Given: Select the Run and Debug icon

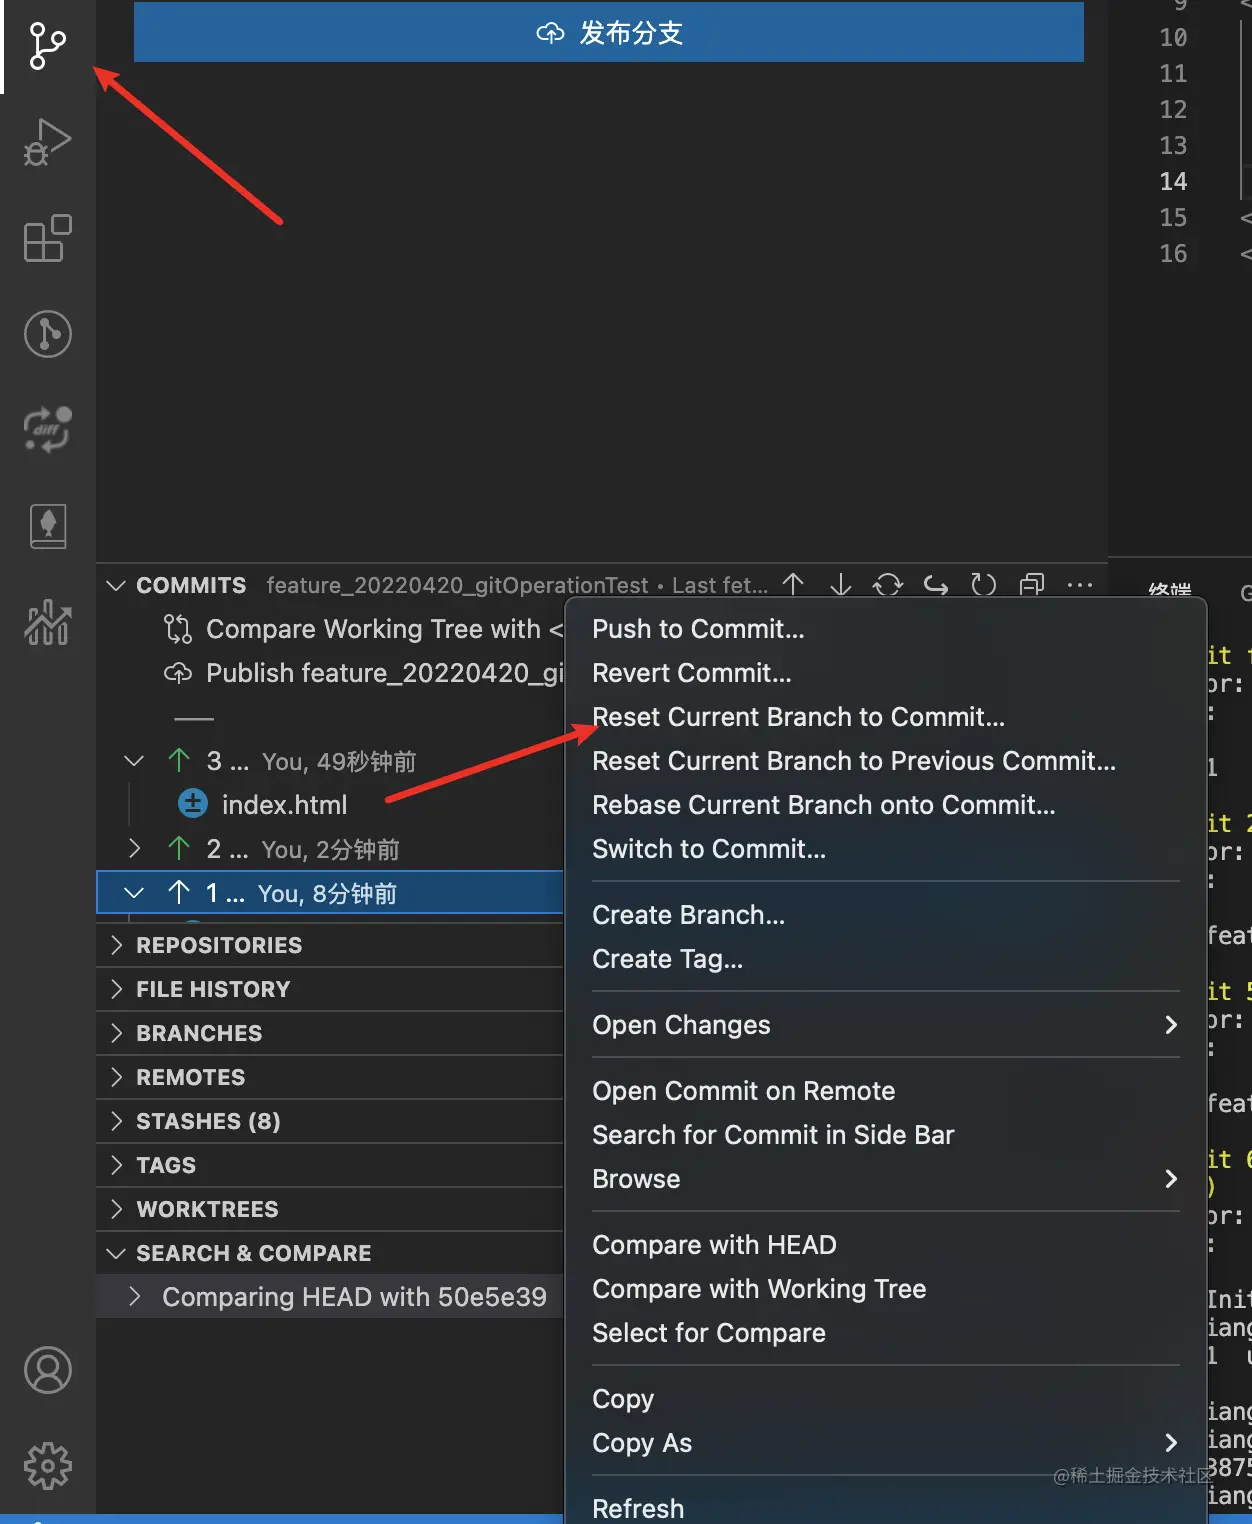Looking at the screenshot, I should 47,142.
